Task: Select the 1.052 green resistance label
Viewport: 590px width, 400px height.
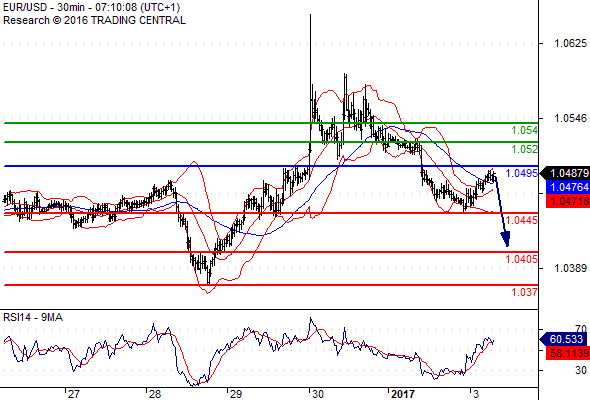Action: 524,149
